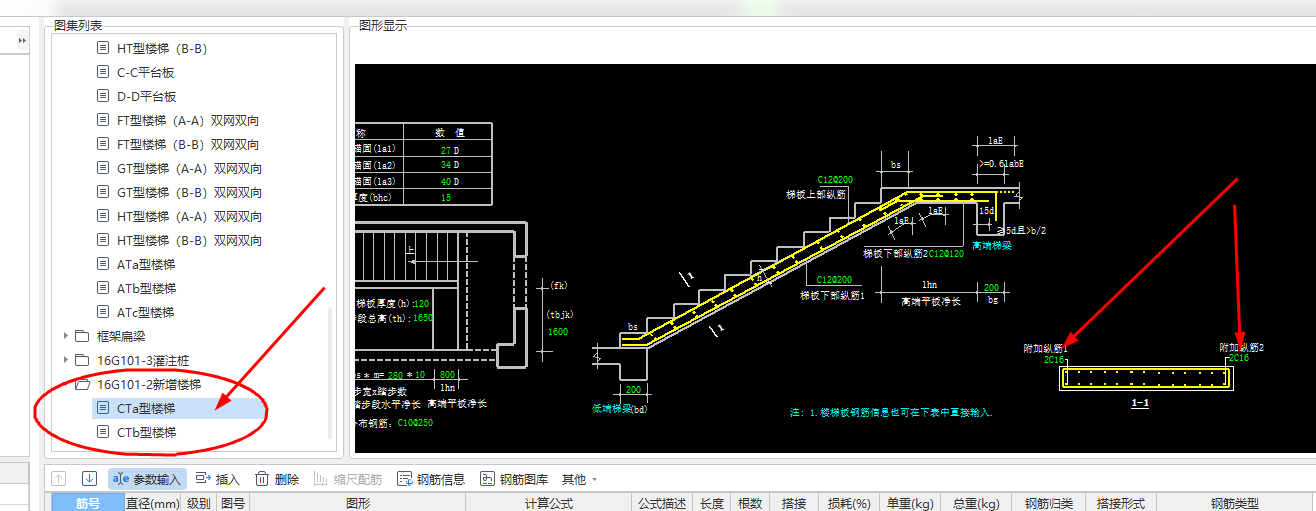Click 搭接形式 column header

[1121, 504]
